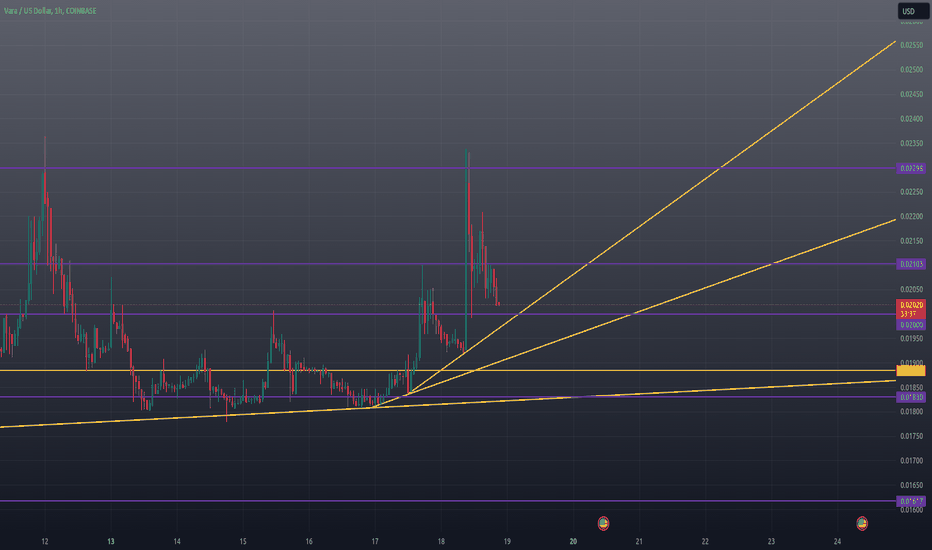Click the event marker icon near date 20

coord(603,523)
